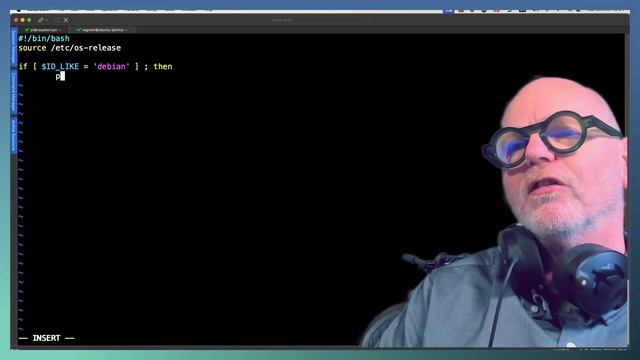Switch to the vagrant ubuntu session tab
Viewport: 640px width, 360px height.
[102, 30]
